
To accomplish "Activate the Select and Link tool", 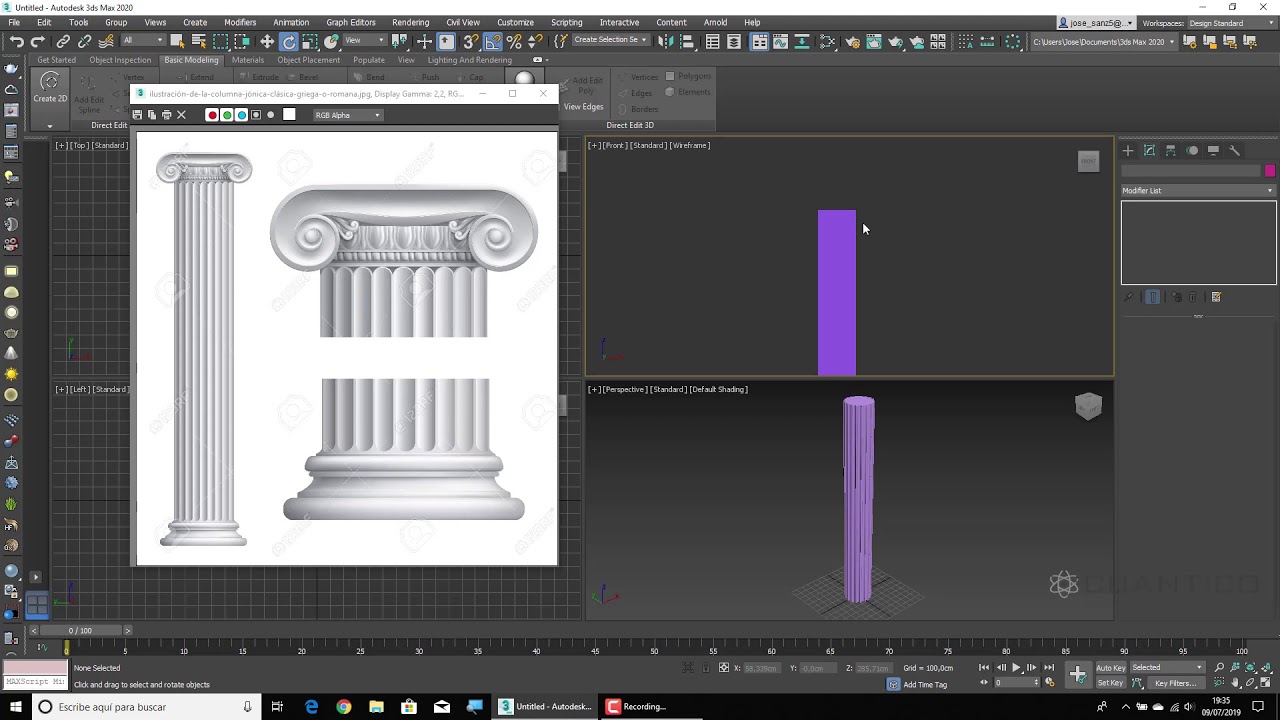I will [63, 41].
